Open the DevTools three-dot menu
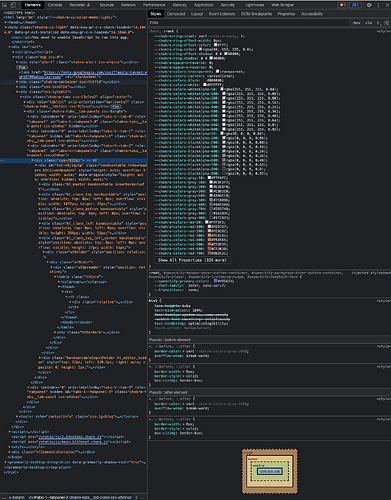 pos(378,5)
